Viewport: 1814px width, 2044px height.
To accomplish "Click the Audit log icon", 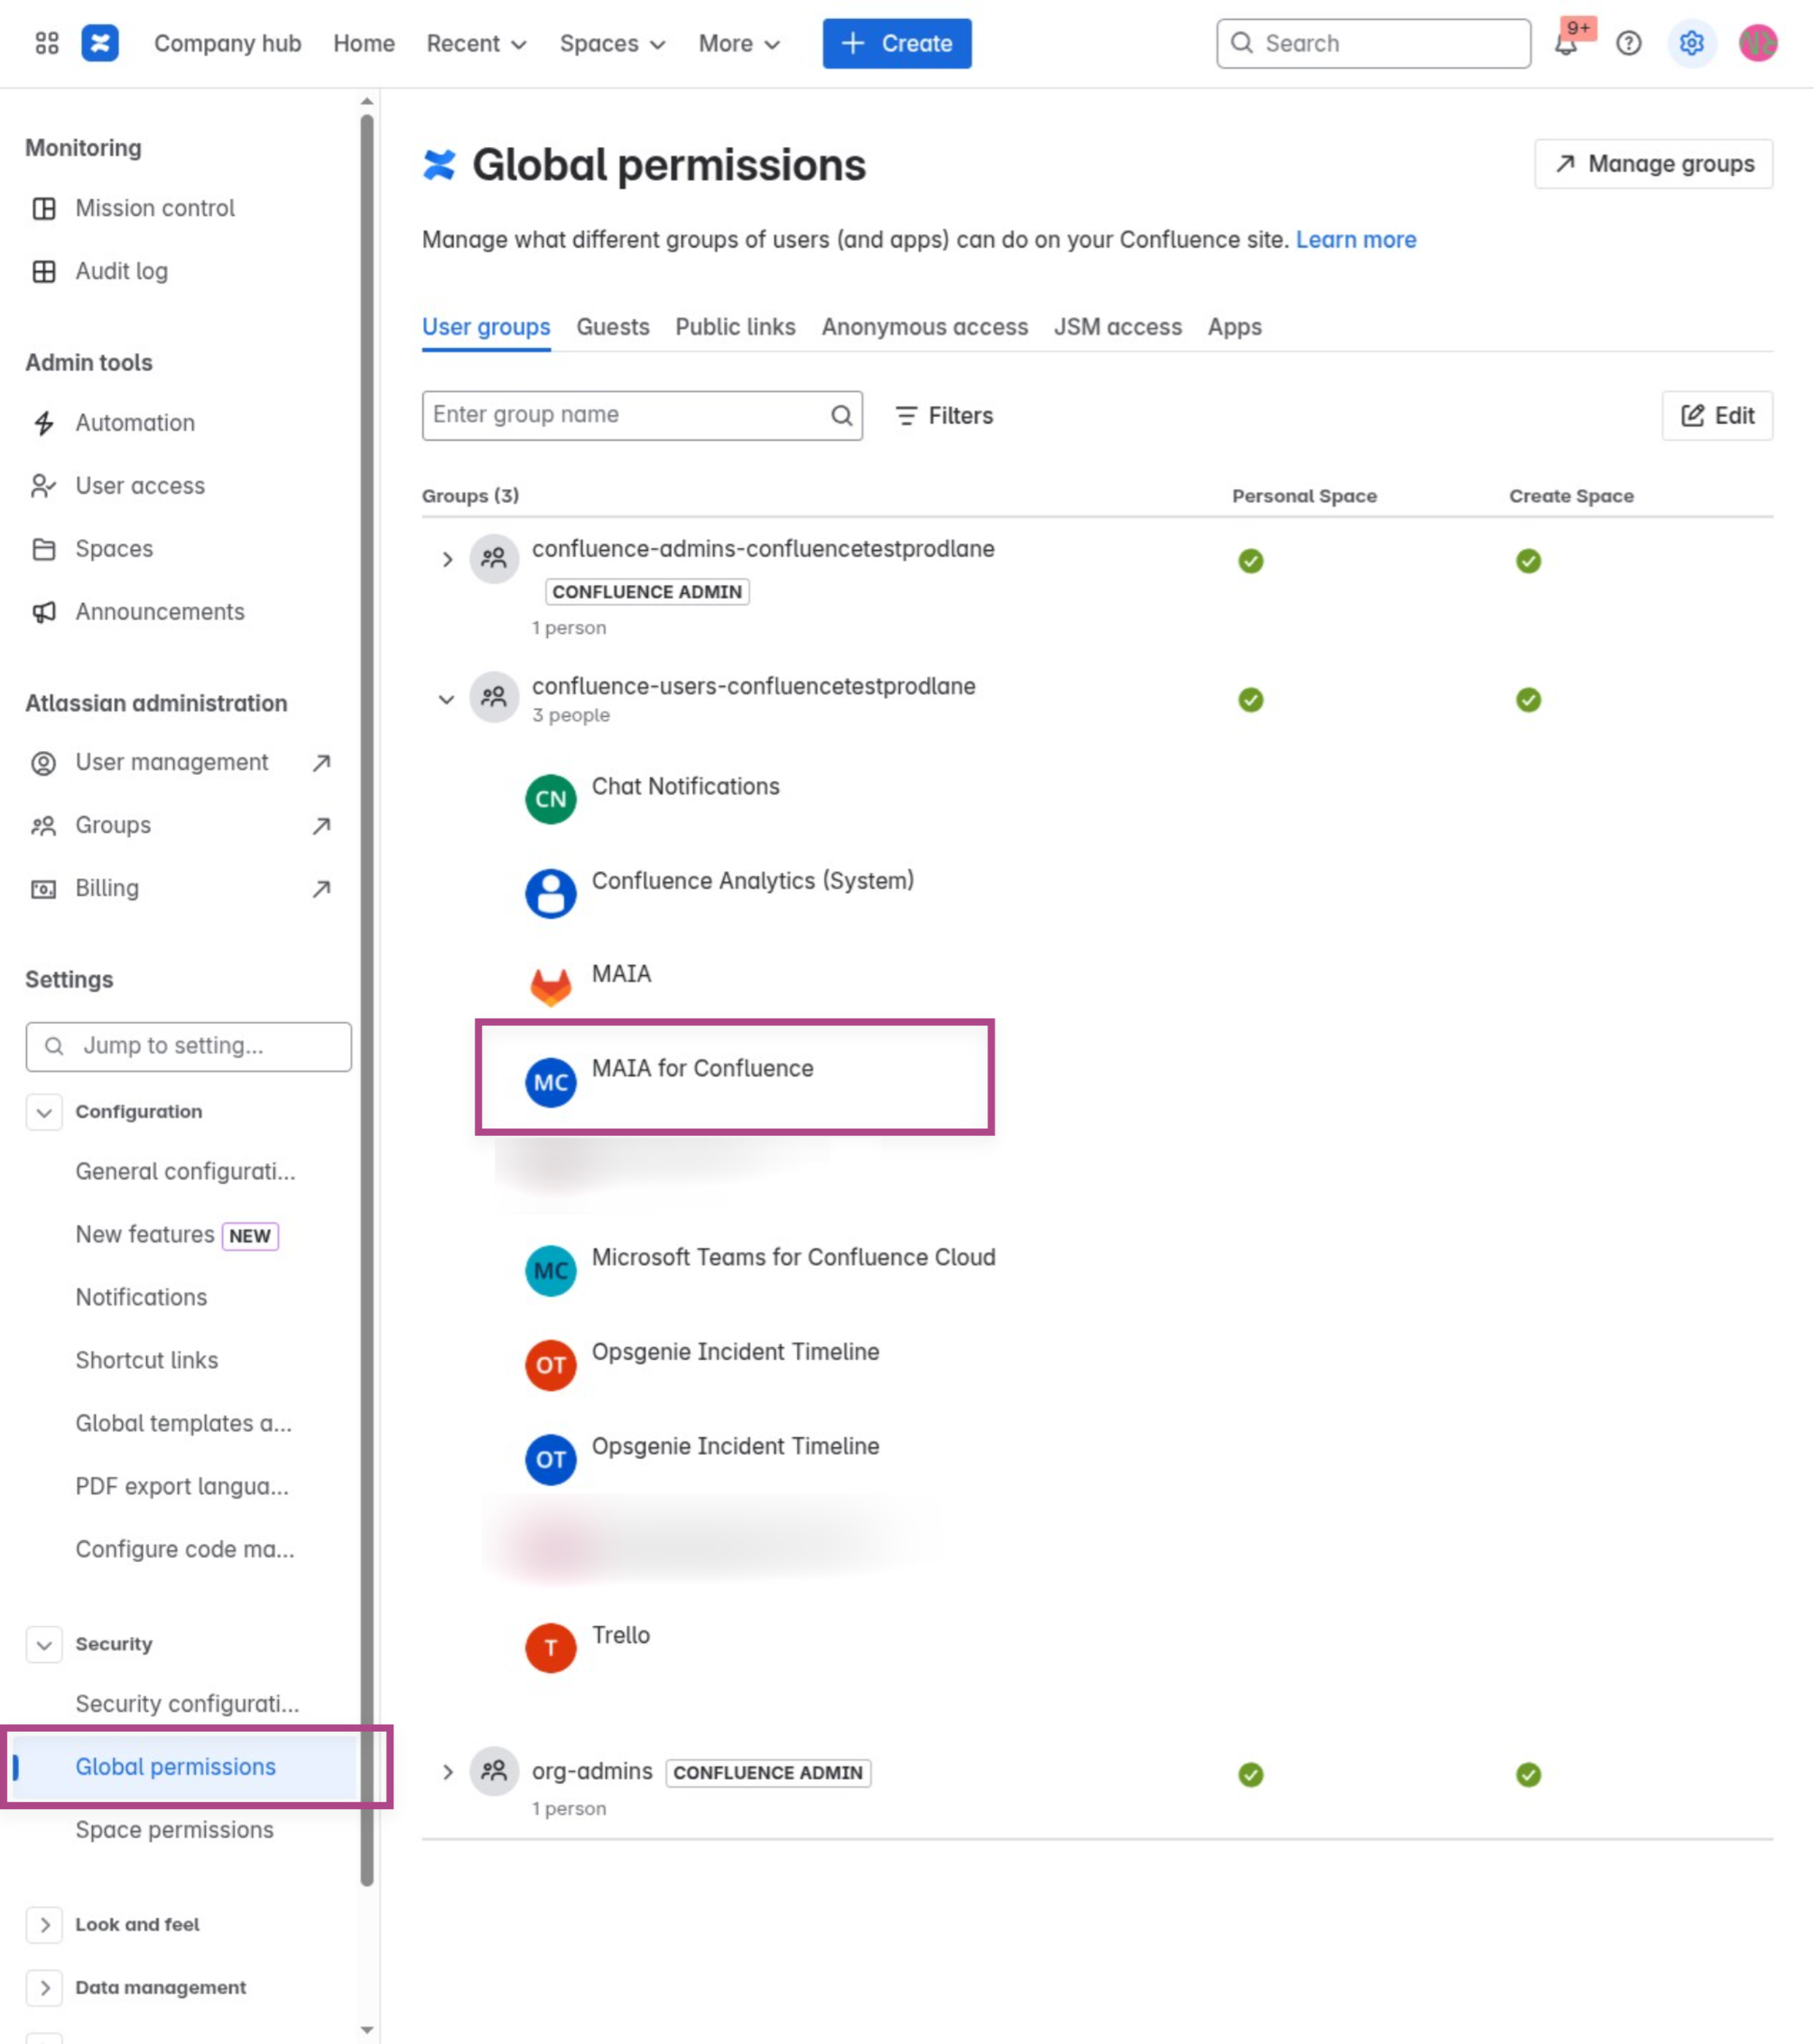I will pos(44,271).
